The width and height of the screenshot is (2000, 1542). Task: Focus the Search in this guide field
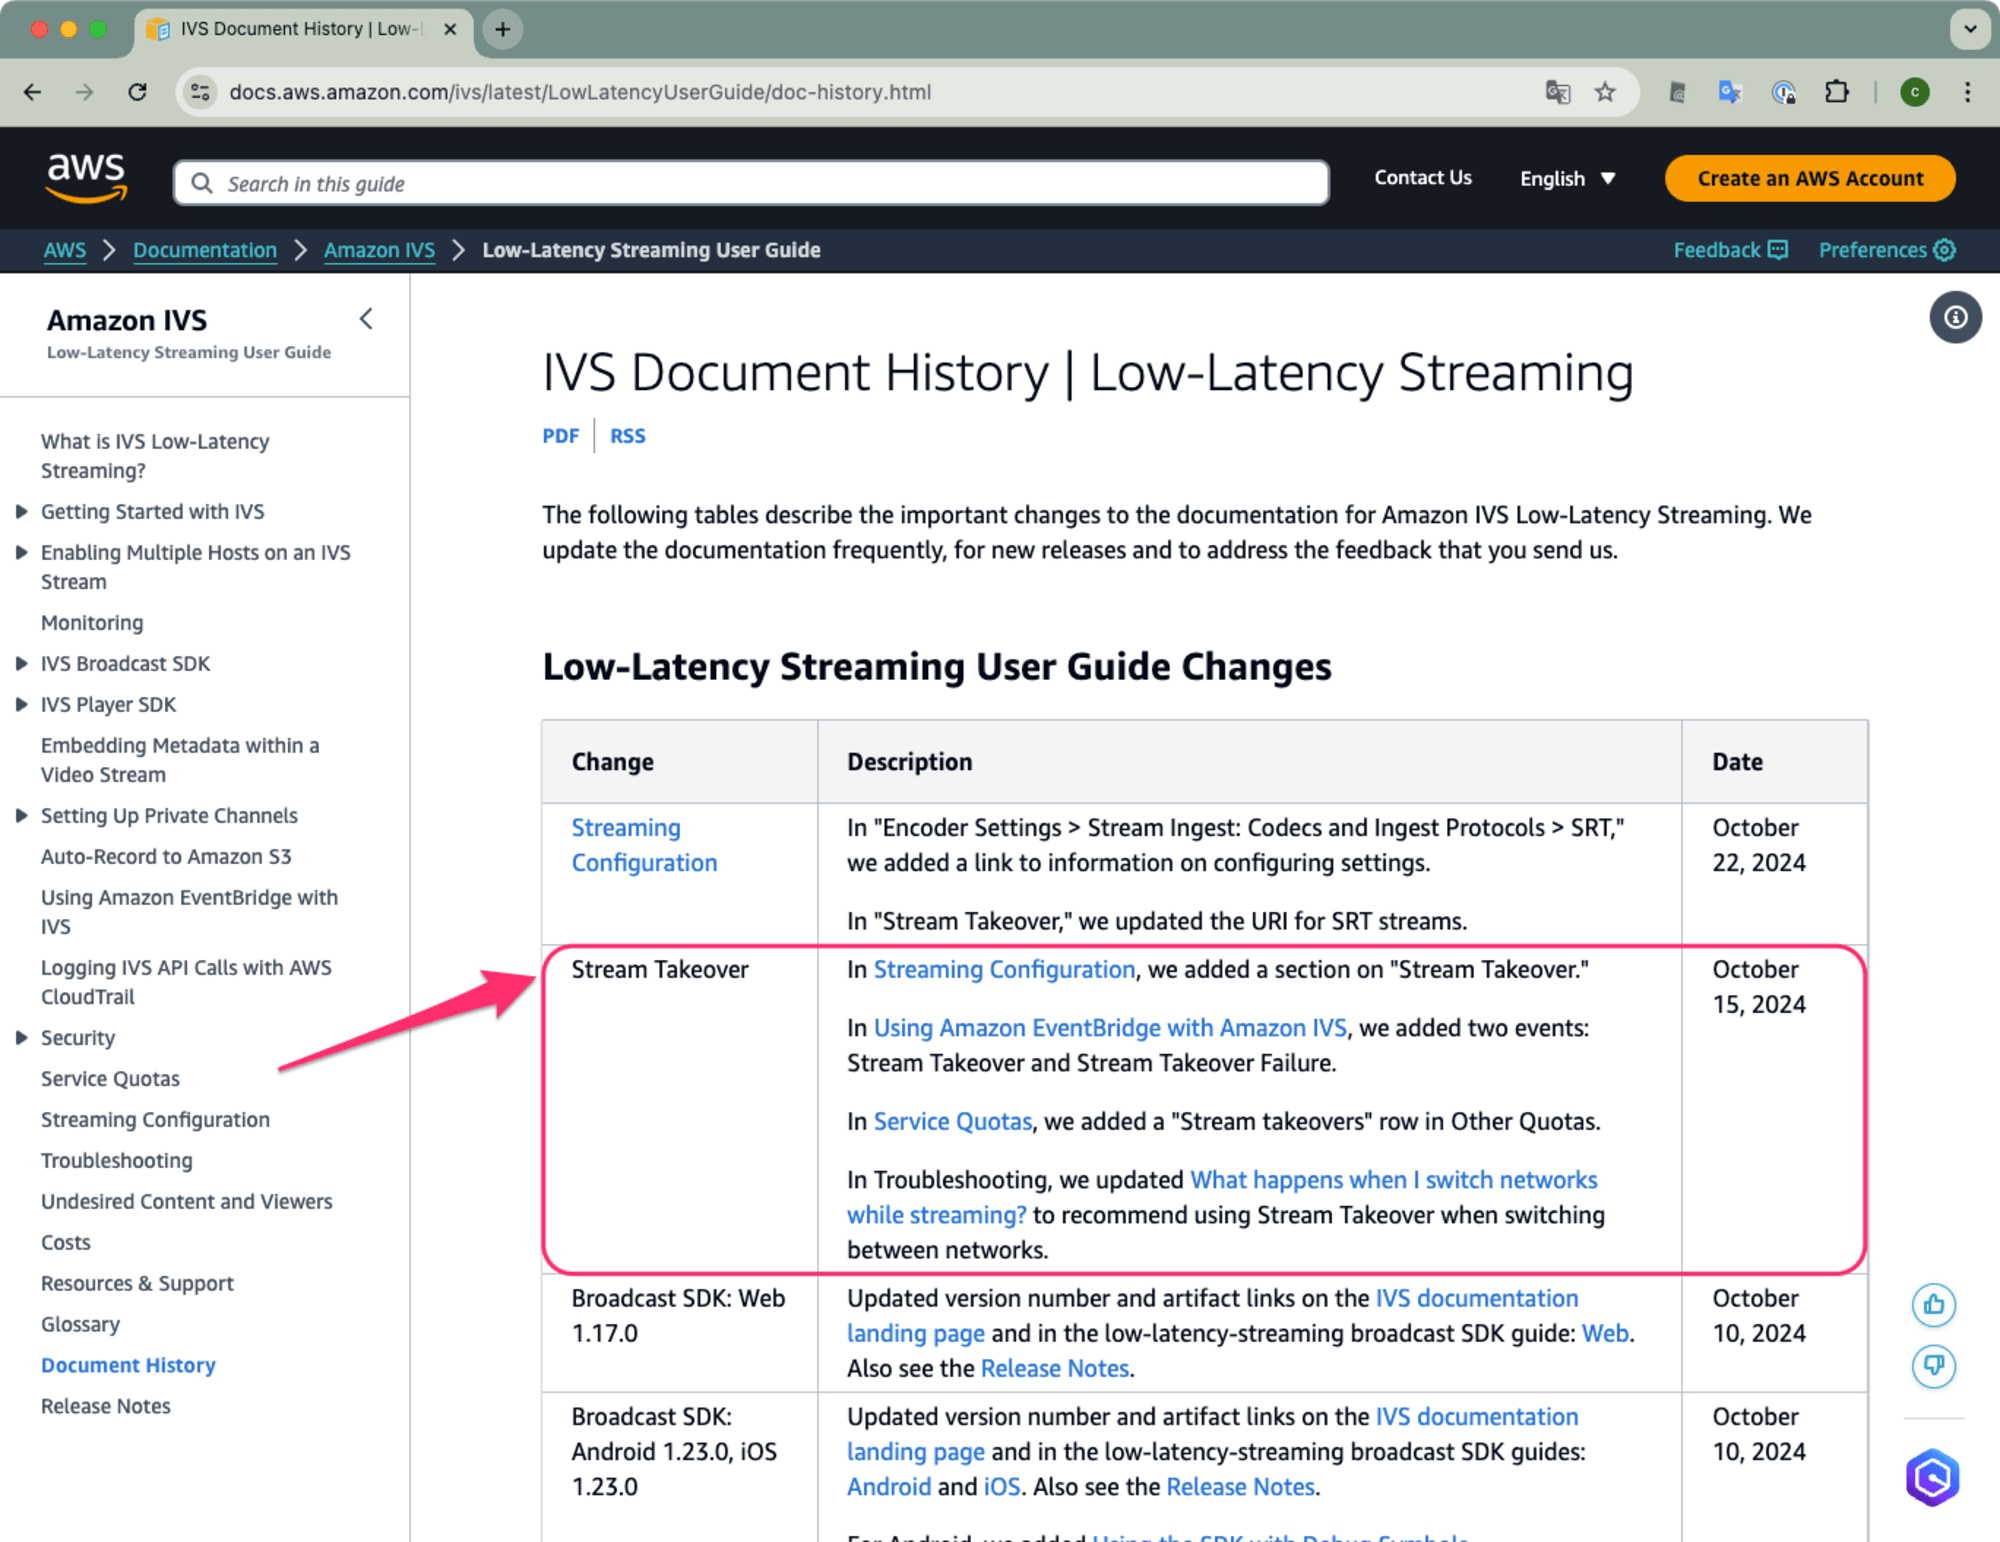751,183
